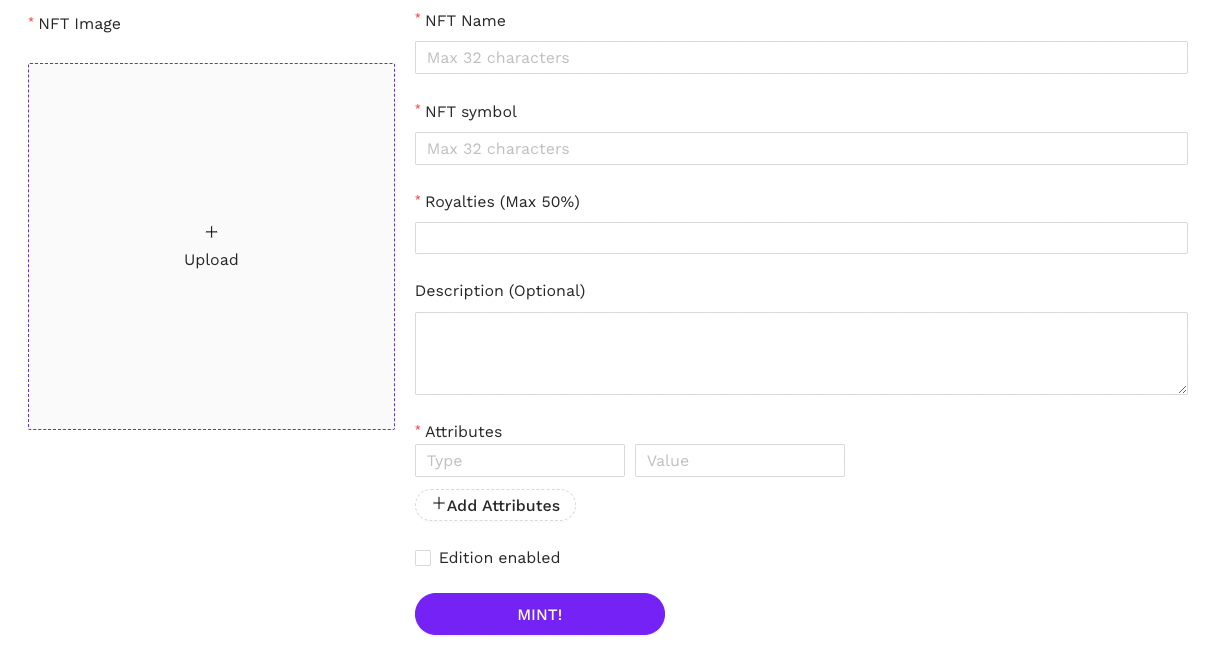The height and width of the screenshot is (668, 1209).
Task: Focus the NFT Name input field
Action: pos(801,58)
